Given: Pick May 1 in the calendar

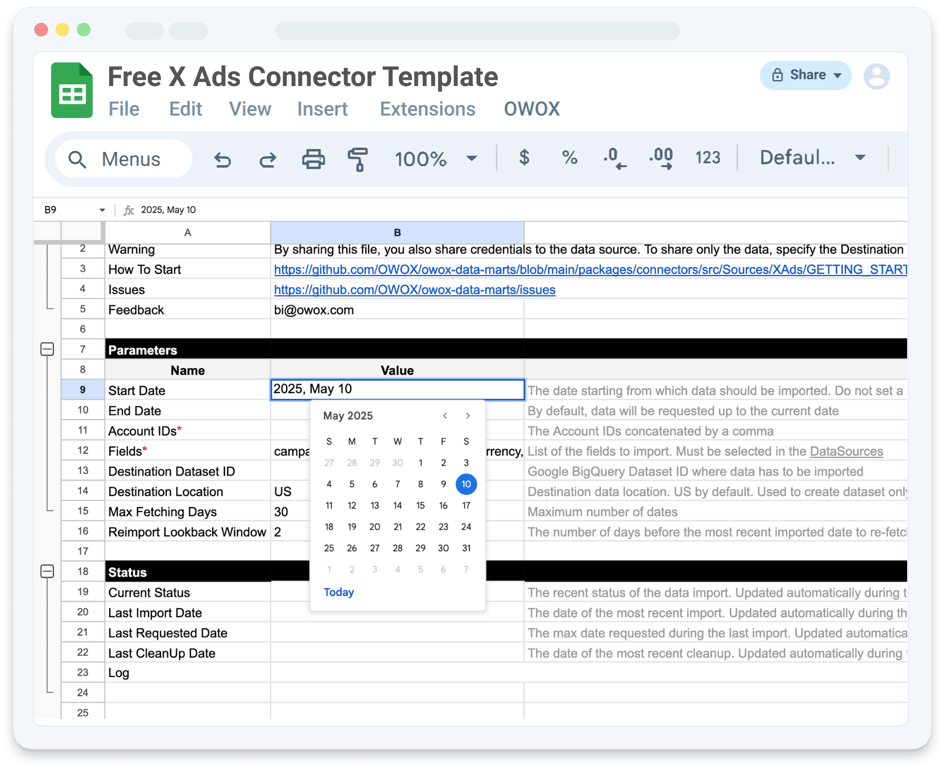Looking at the screenshot, I should click(420, 463).
